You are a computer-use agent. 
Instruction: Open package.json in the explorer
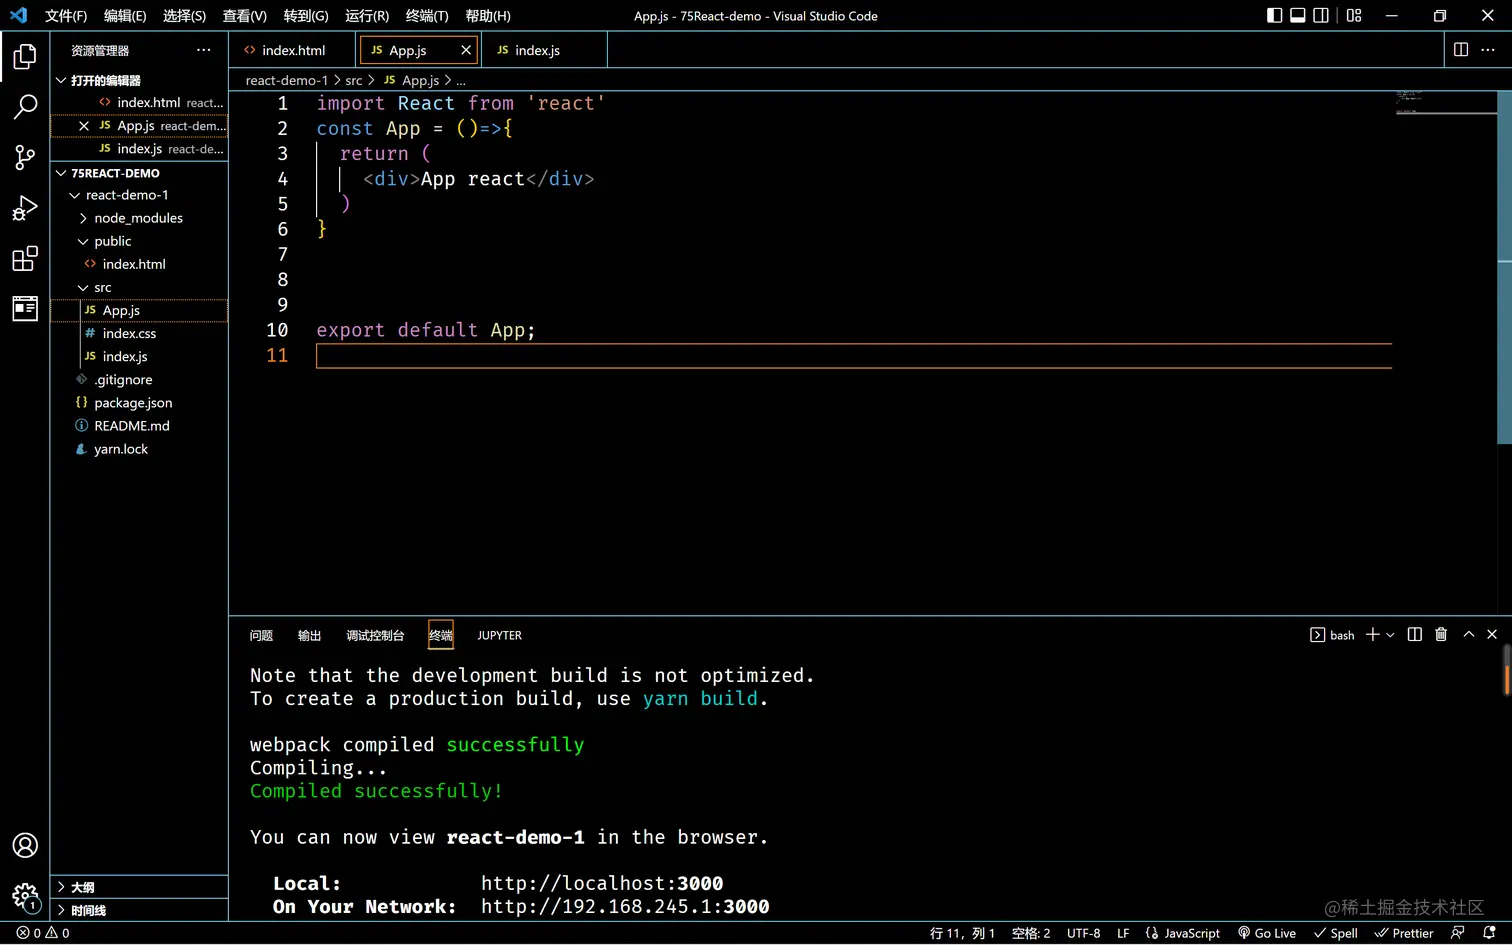[x=133, y=403]
